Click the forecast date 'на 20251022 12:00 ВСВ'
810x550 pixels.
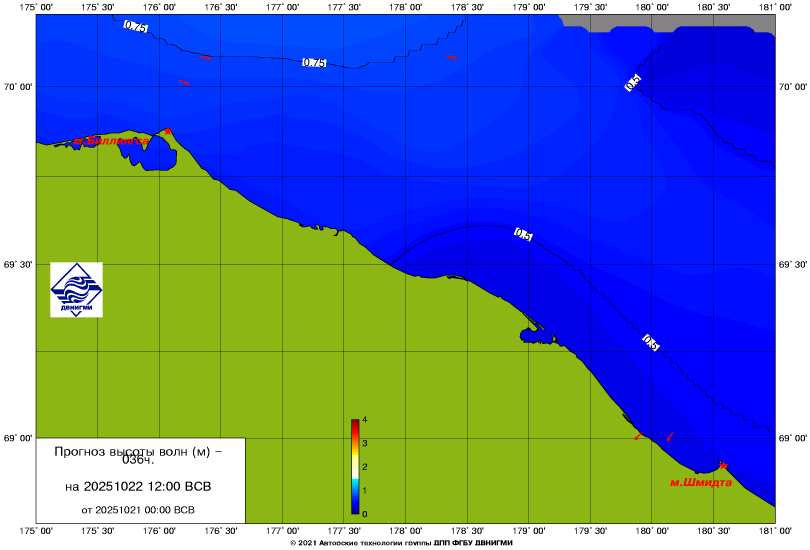138,487
